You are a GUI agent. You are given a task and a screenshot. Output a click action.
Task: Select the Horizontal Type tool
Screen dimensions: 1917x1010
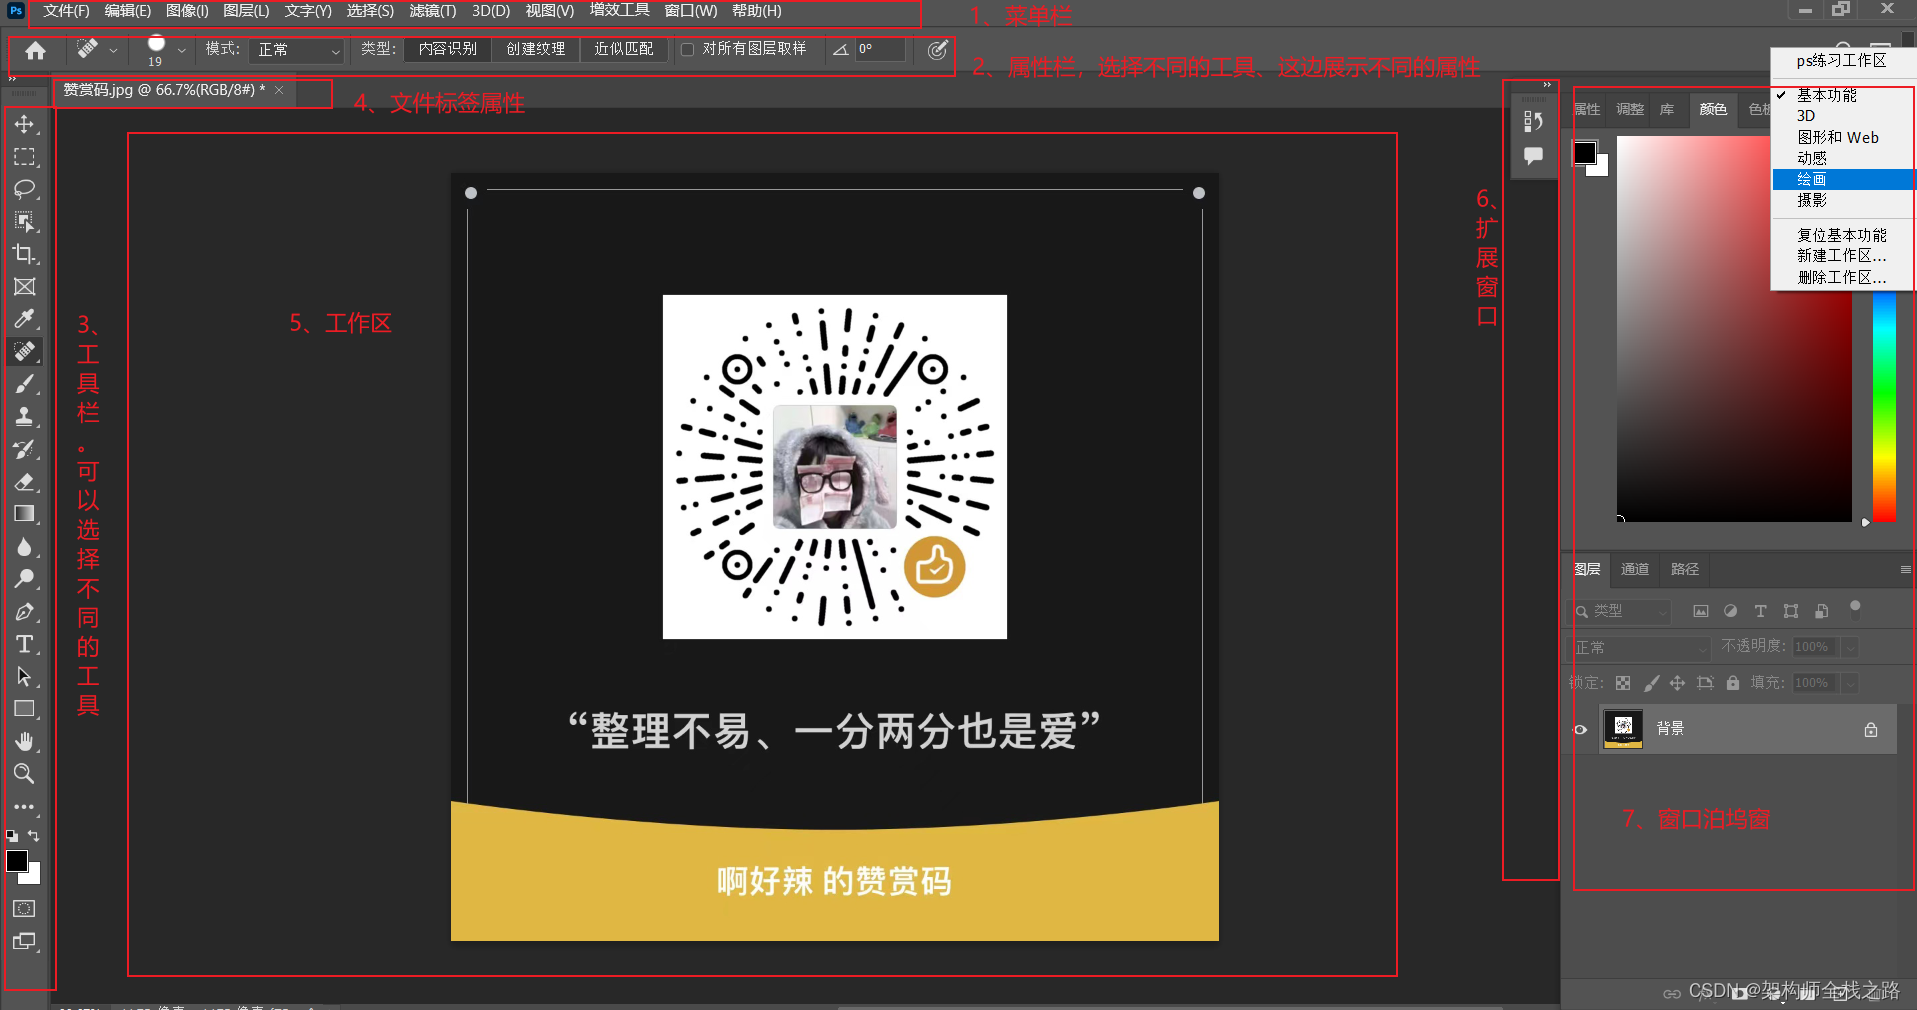click(x=24, y=644)
